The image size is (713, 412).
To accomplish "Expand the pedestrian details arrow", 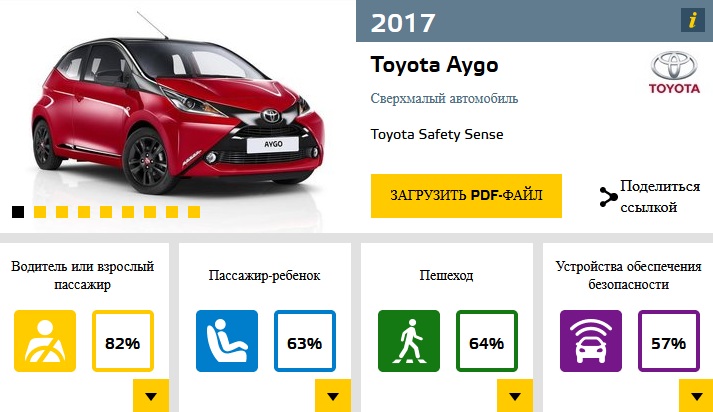I will pos(515,396).
